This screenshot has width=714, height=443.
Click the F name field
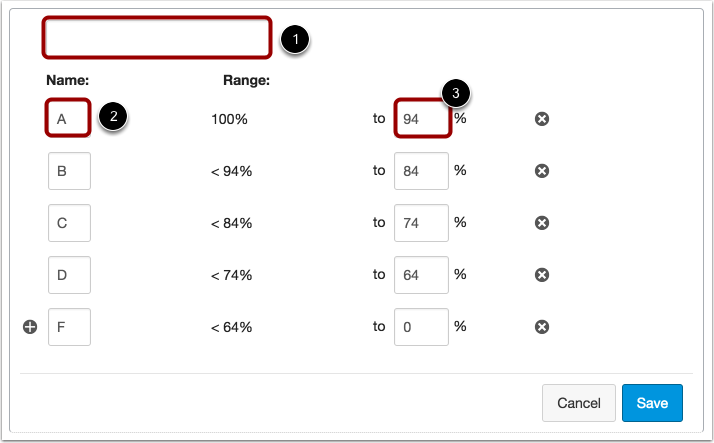(x=69, y=327)
